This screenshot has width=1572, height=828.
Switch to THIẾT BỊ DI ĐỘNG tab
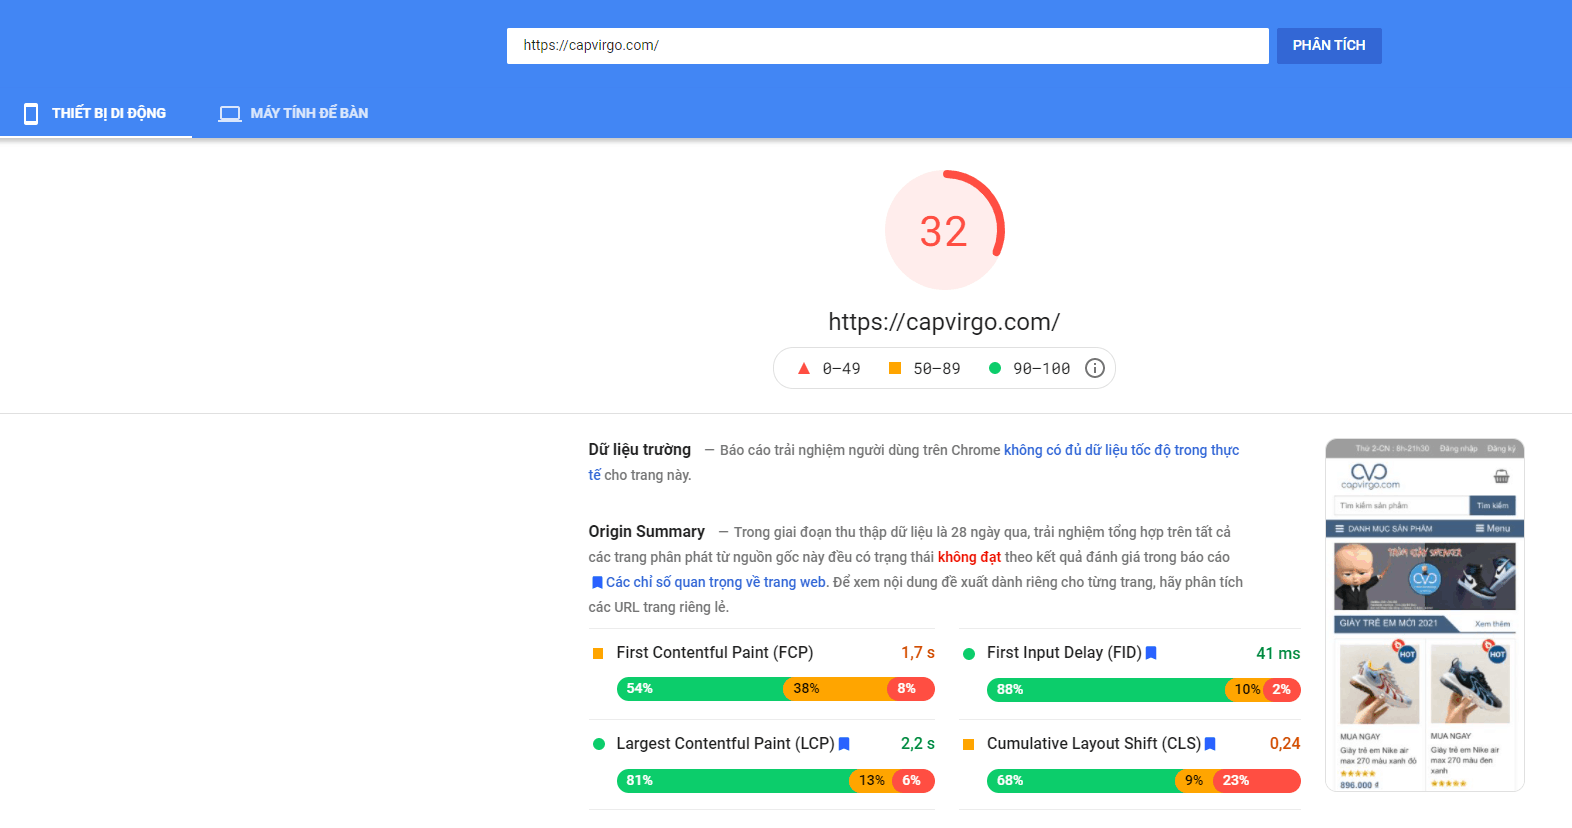[108, 114]
